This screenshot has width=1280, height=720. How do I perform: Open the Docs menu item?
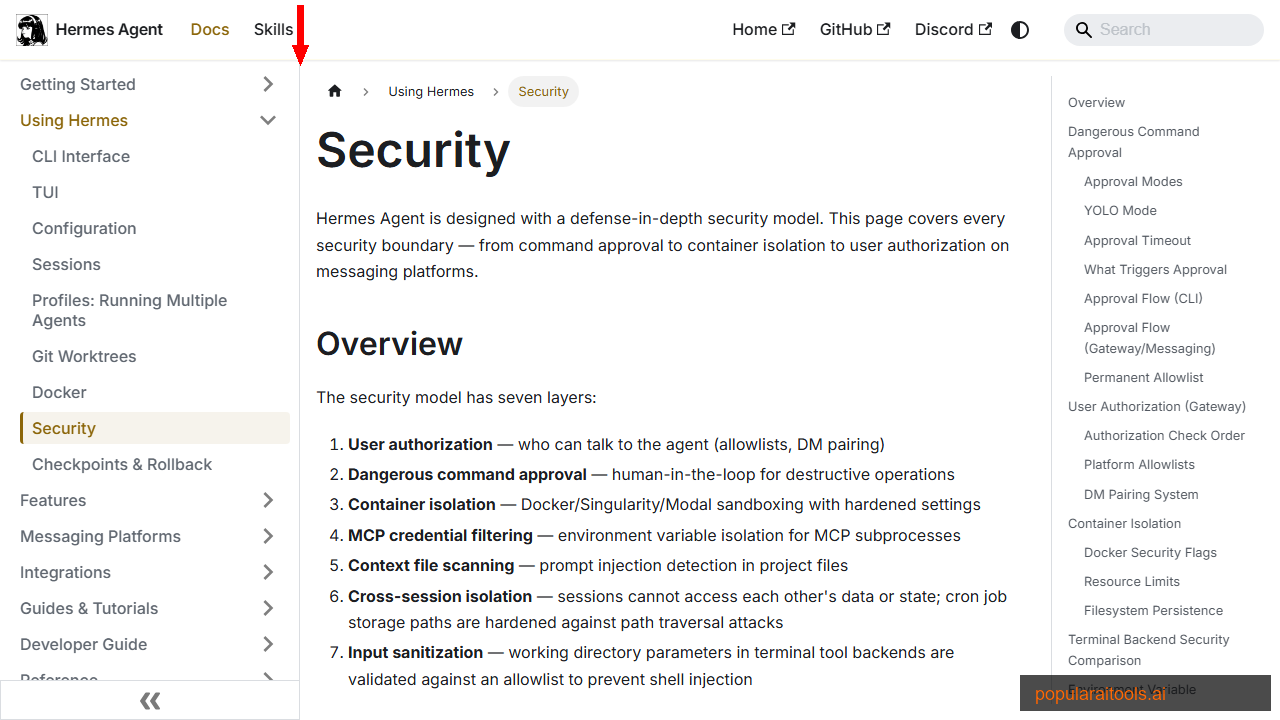coord(209,29)
